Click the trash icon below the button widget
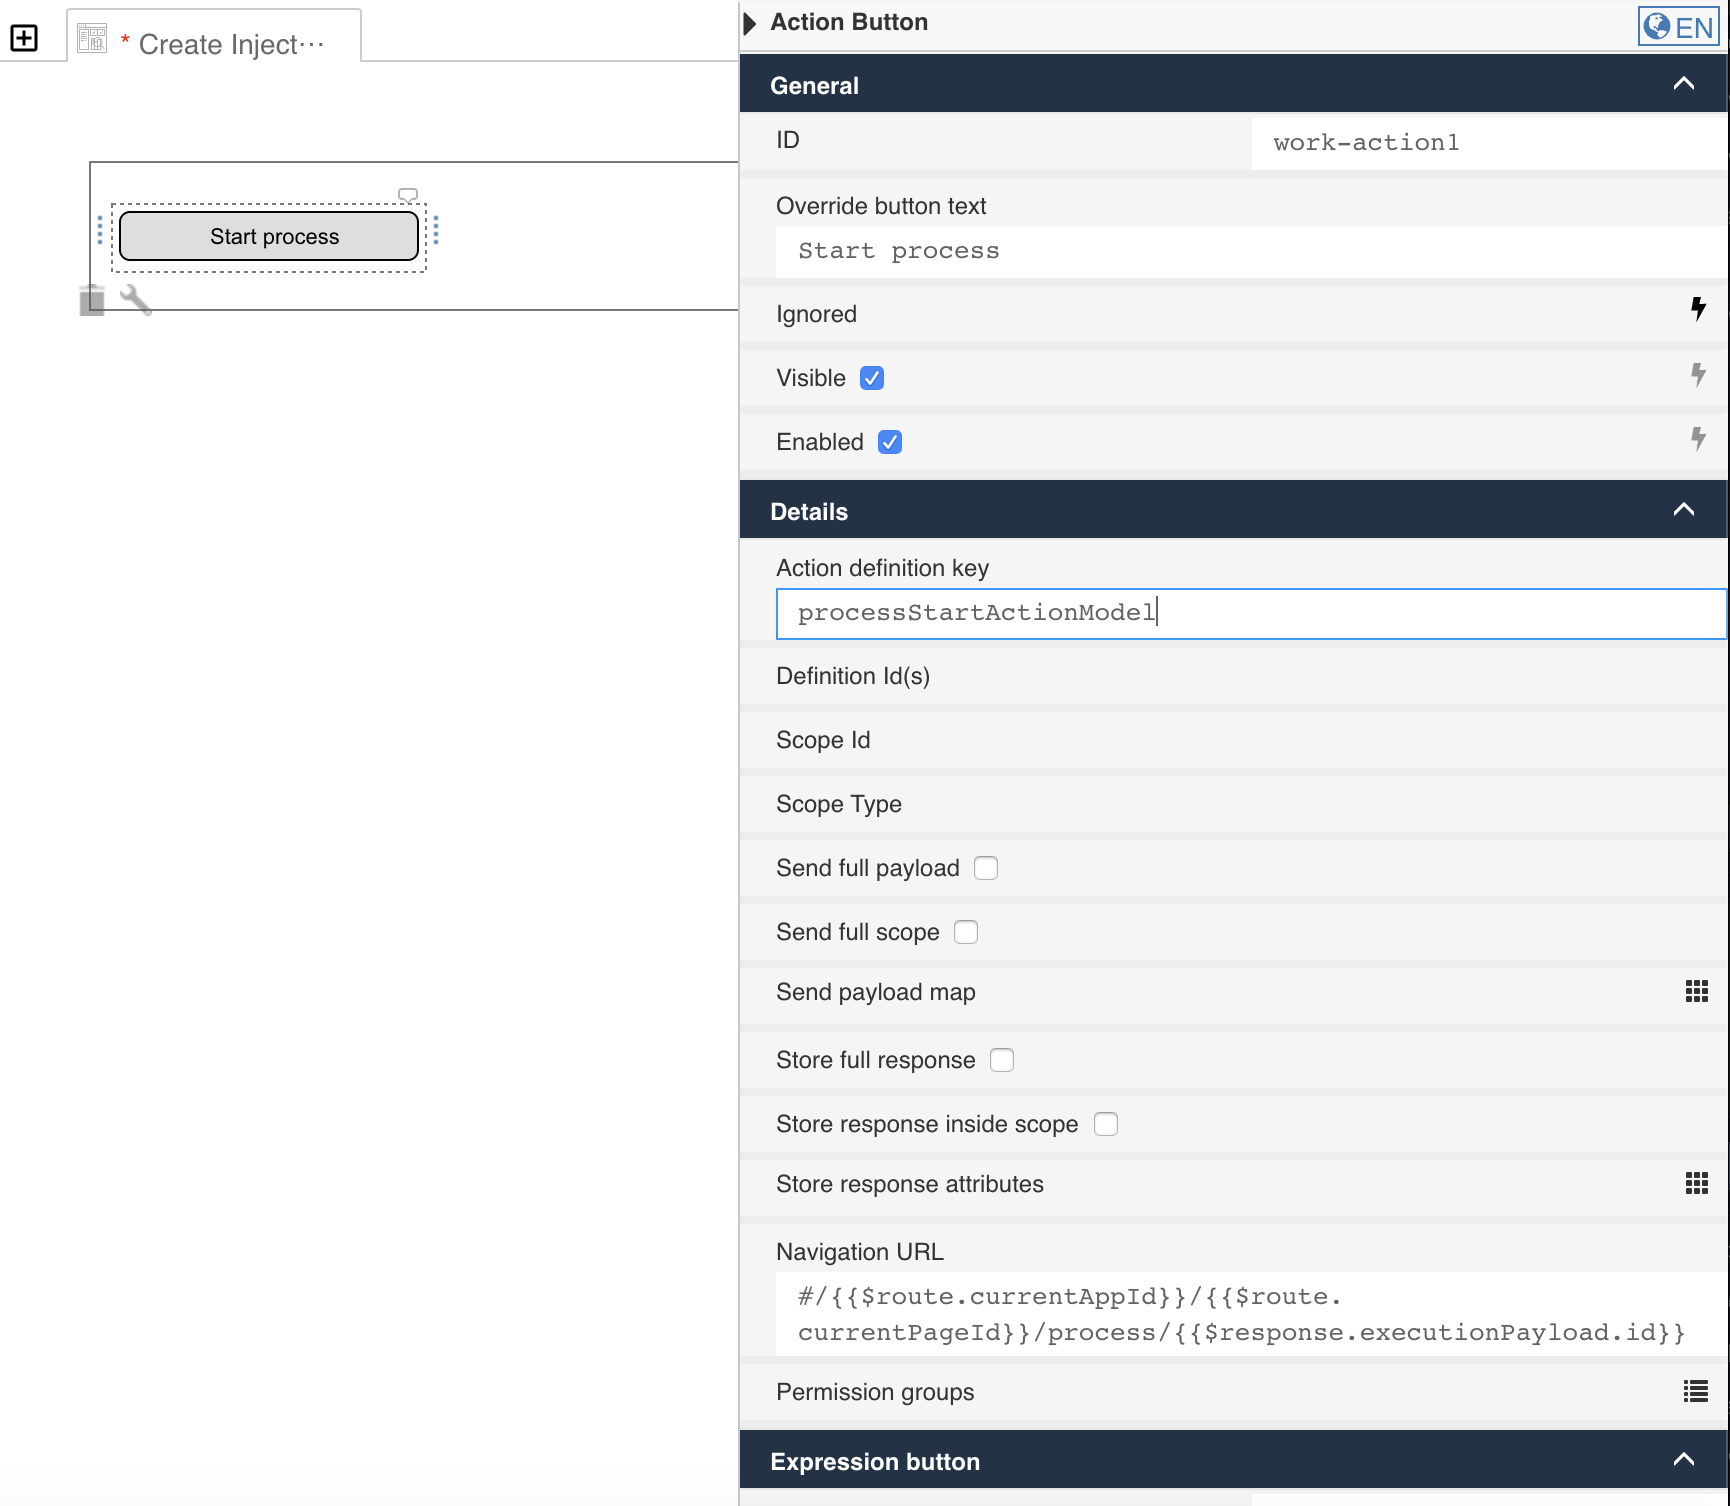The image size is (1730, 1506). (x=92, y=300)
